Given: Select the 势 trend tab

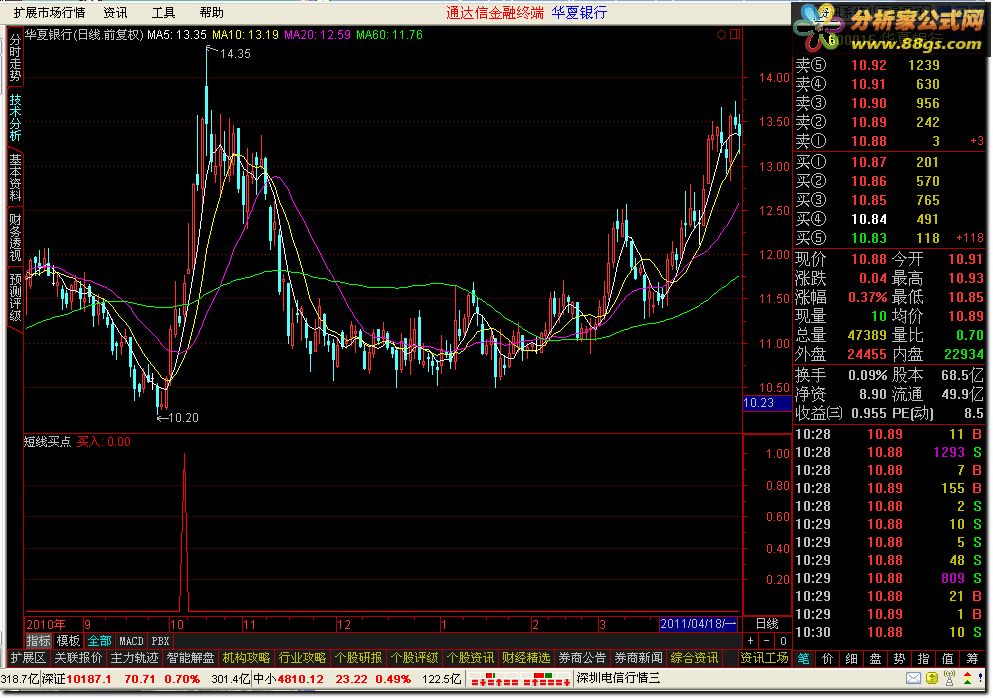Looking at the screenshot, I should click(900, 658).
